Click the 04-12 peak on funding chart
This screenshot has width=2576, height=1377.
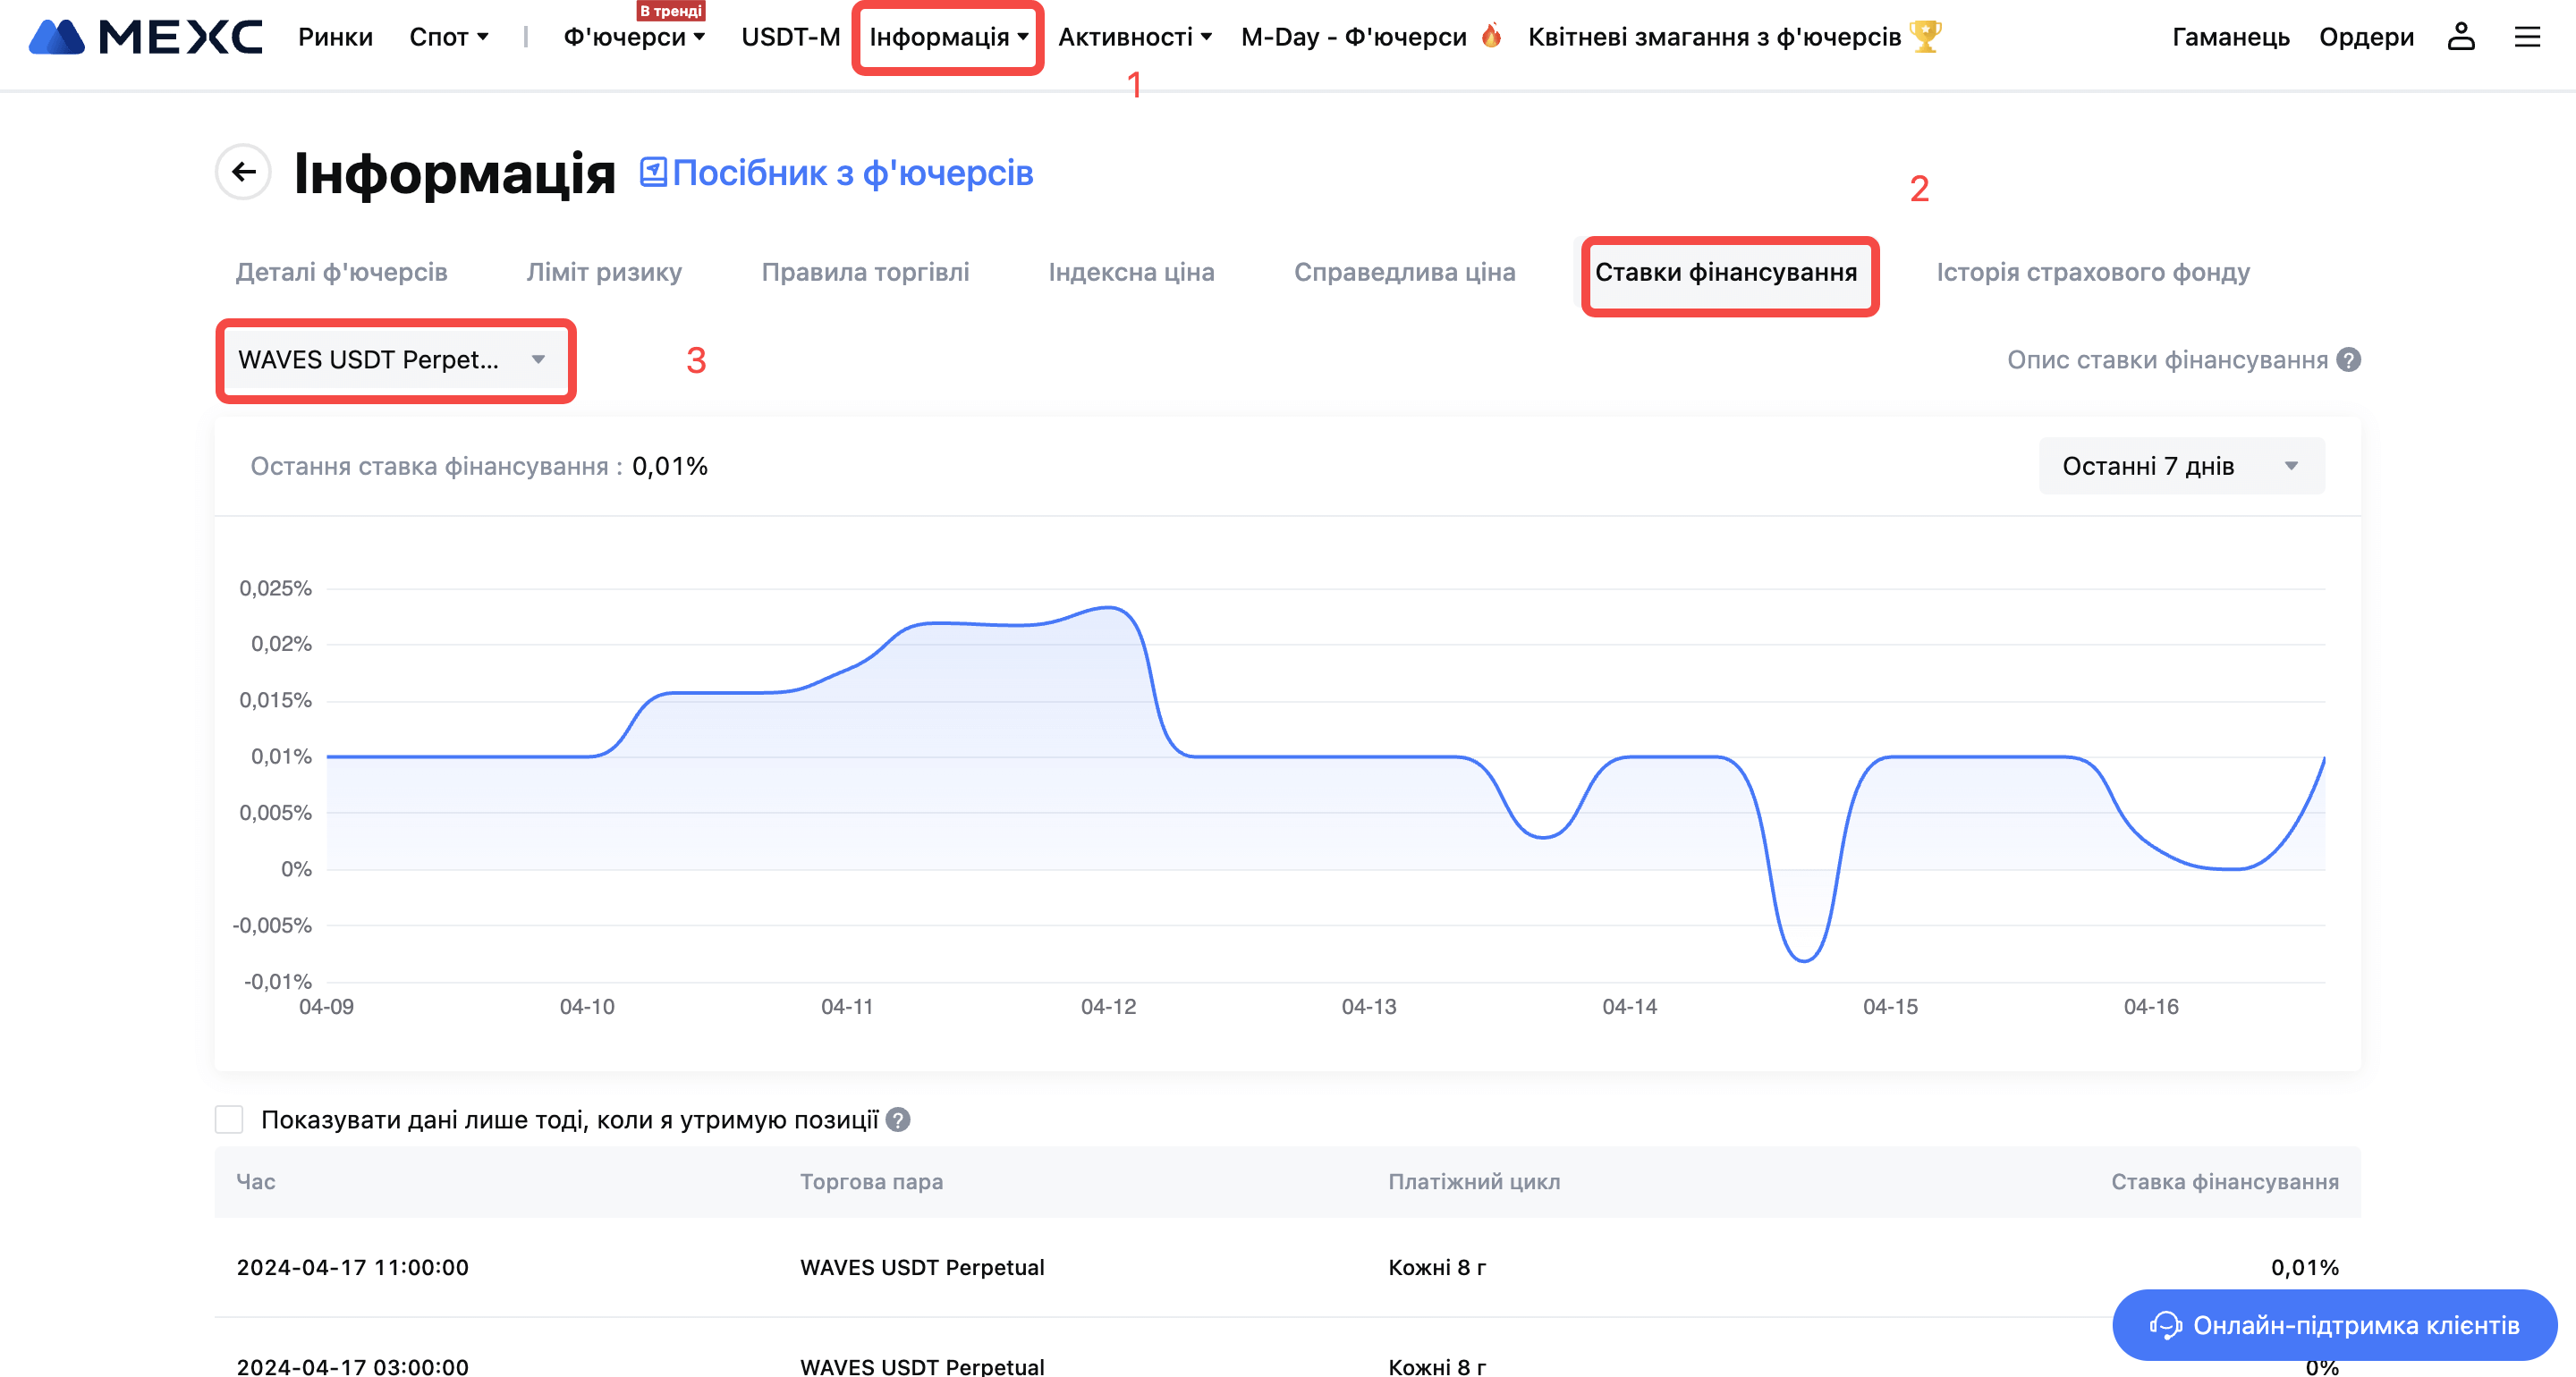coord(1108,607)
